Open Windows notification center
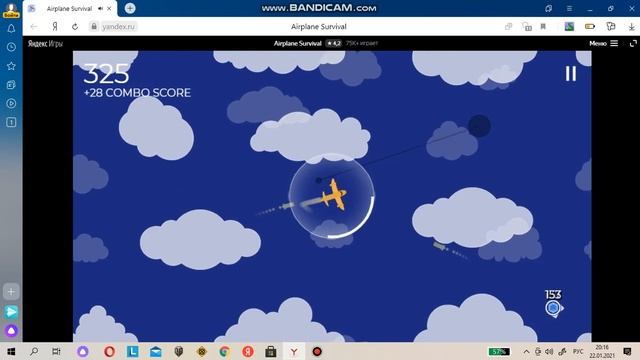640x360 pixels. 627,351
